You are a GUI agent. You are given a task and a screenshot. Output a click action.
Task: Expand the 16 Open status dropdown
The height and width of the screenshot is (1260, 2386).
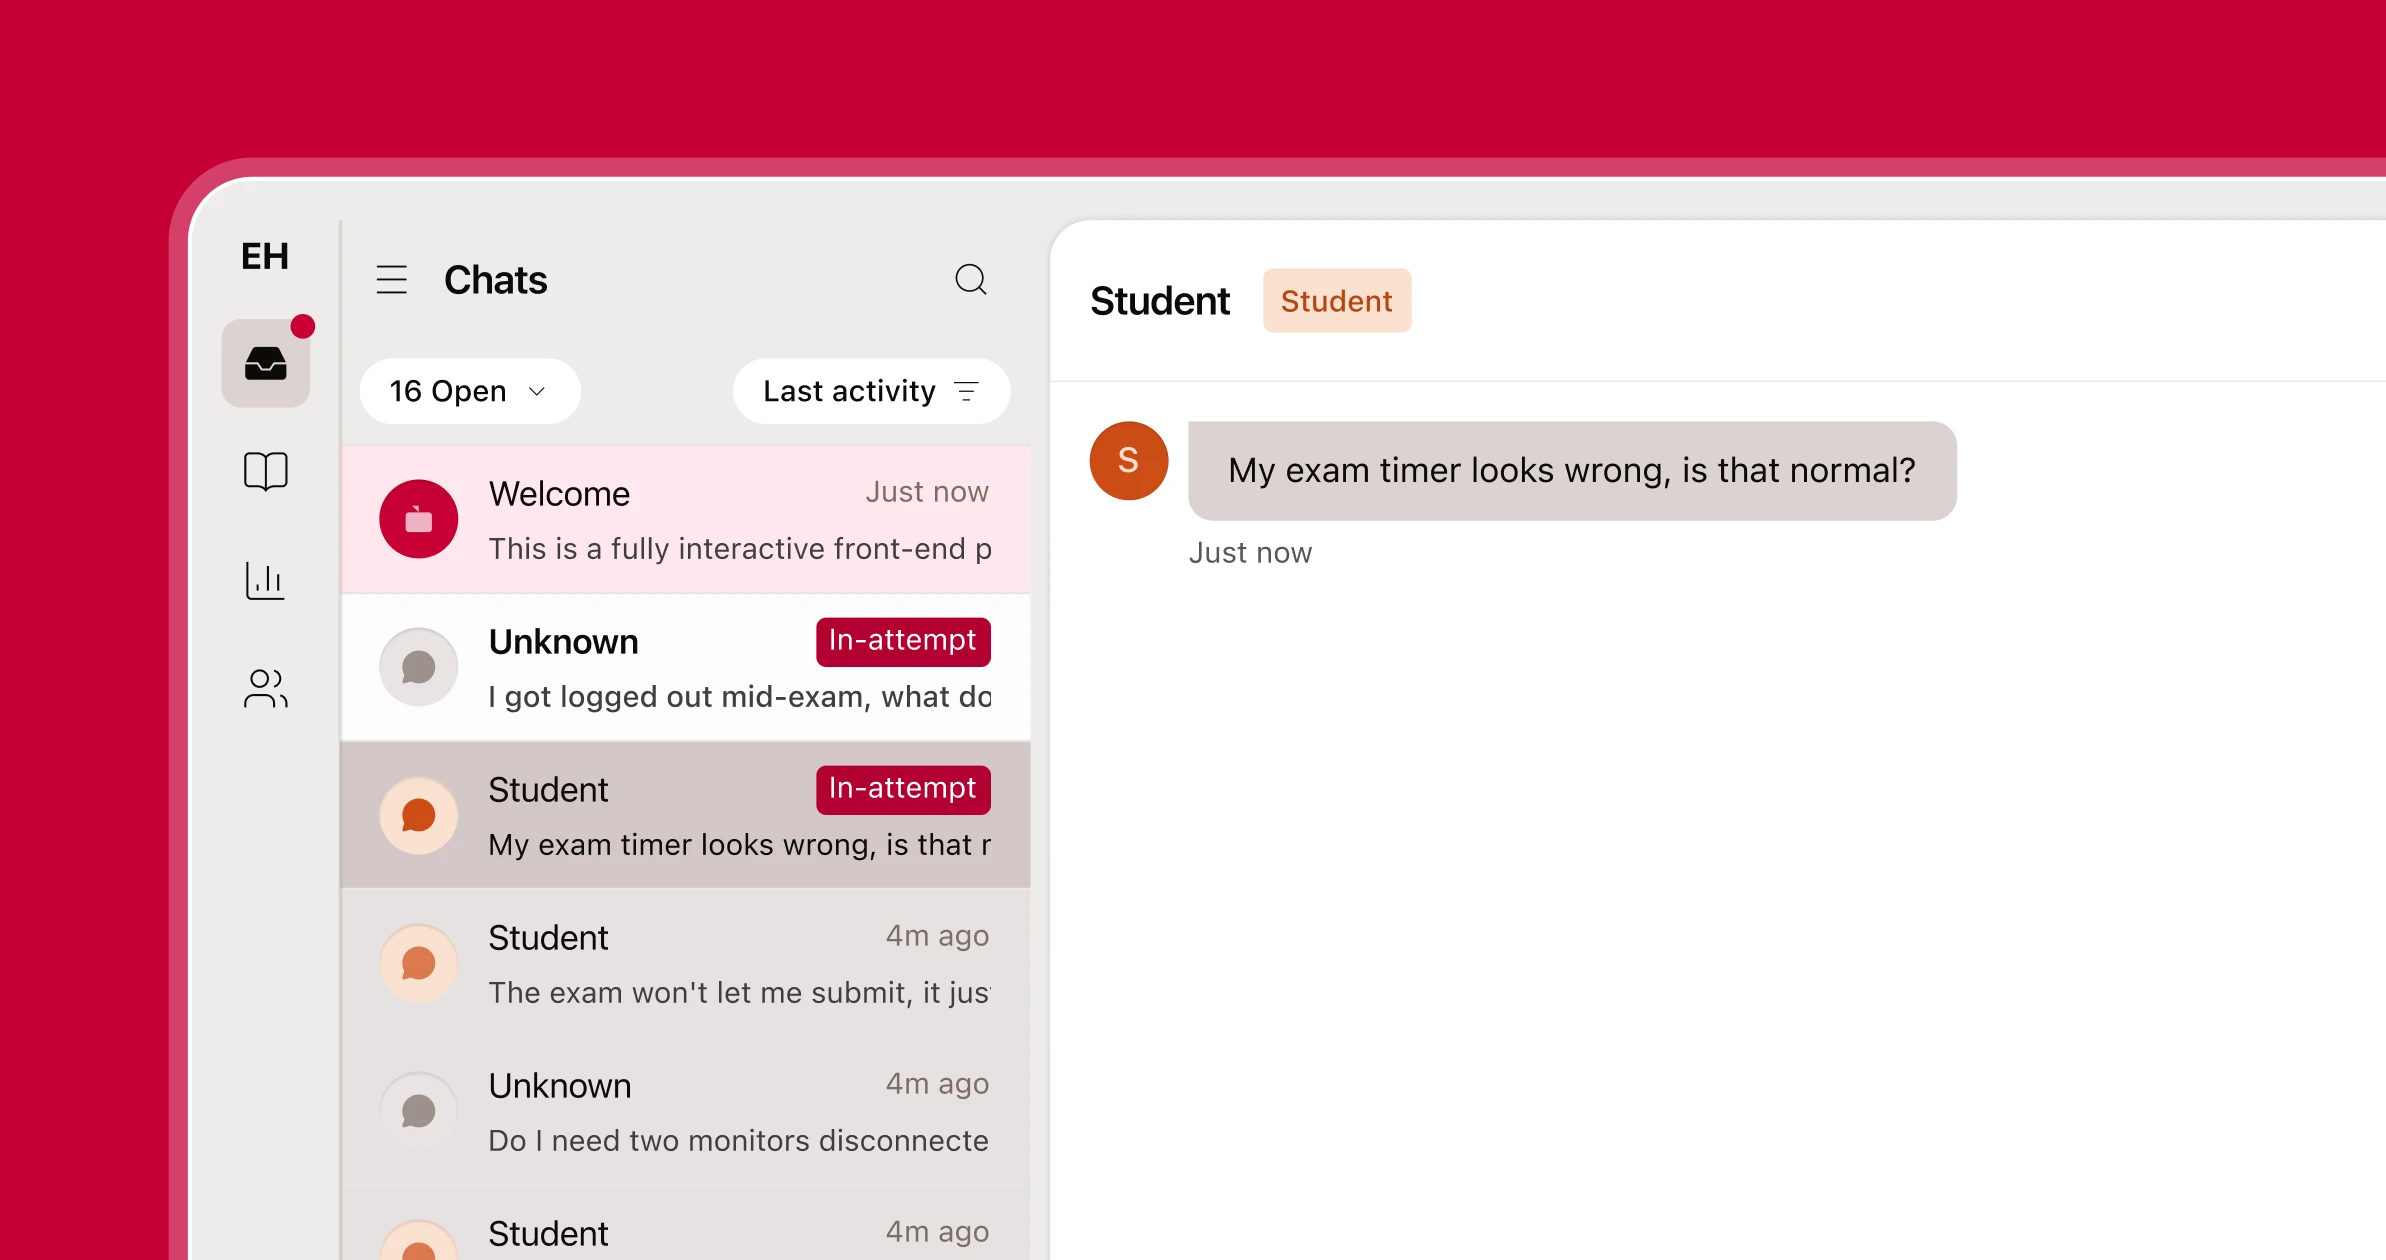[x=469, y=391]
